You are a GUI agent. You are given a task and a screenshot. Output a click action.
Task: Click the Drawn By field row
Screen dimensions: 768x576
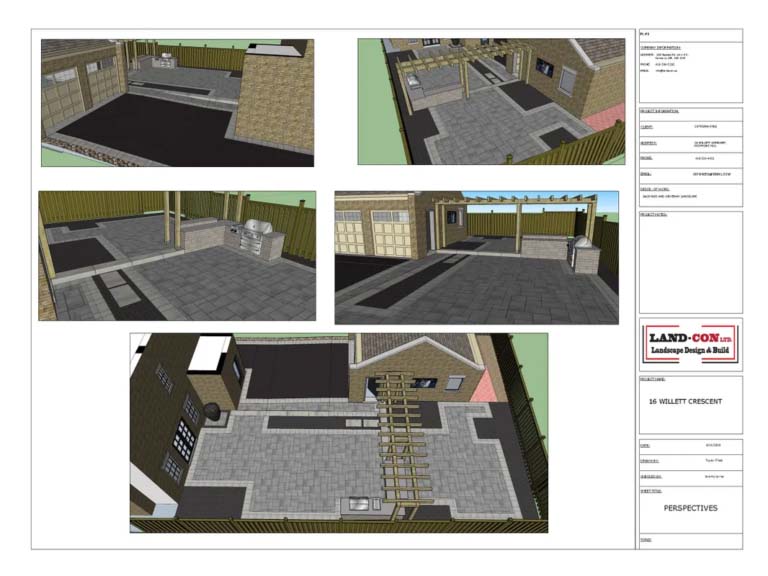[x=690, y=461]
